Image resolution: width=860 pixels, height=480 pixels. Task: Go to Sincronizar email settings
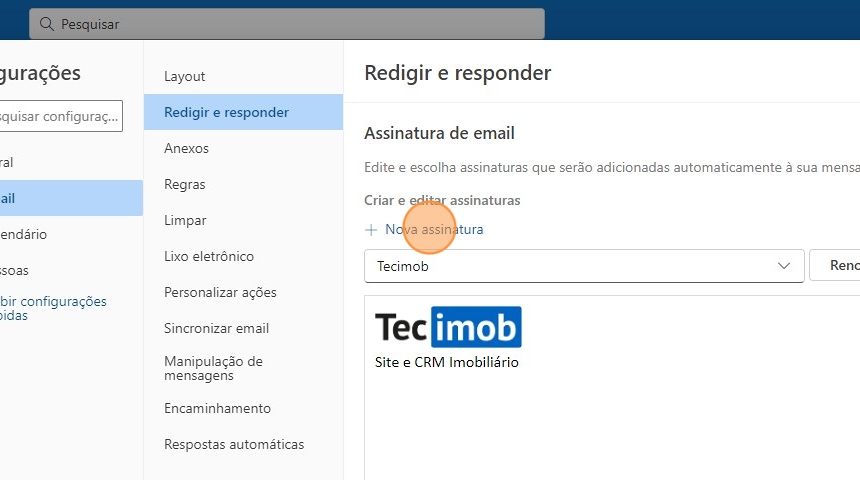216,328
